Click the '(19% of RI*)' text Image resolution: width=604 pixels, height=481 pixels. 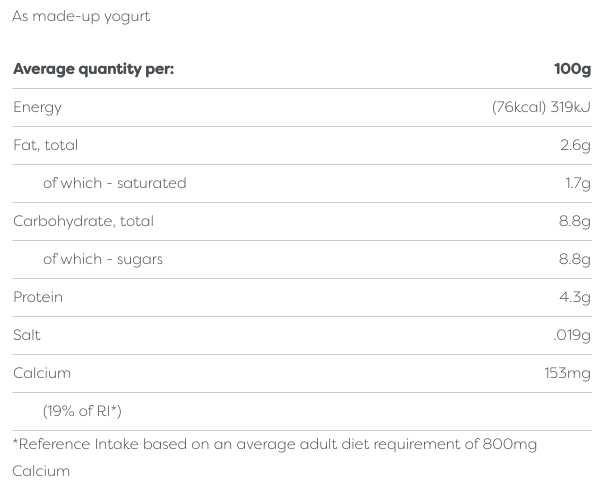tap(82, 411)
